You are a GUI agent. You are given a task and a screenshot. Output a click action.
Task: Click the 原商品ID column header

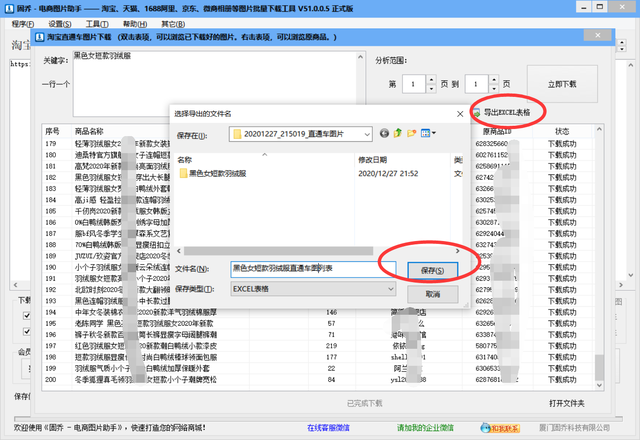click(x=497, y=131)
